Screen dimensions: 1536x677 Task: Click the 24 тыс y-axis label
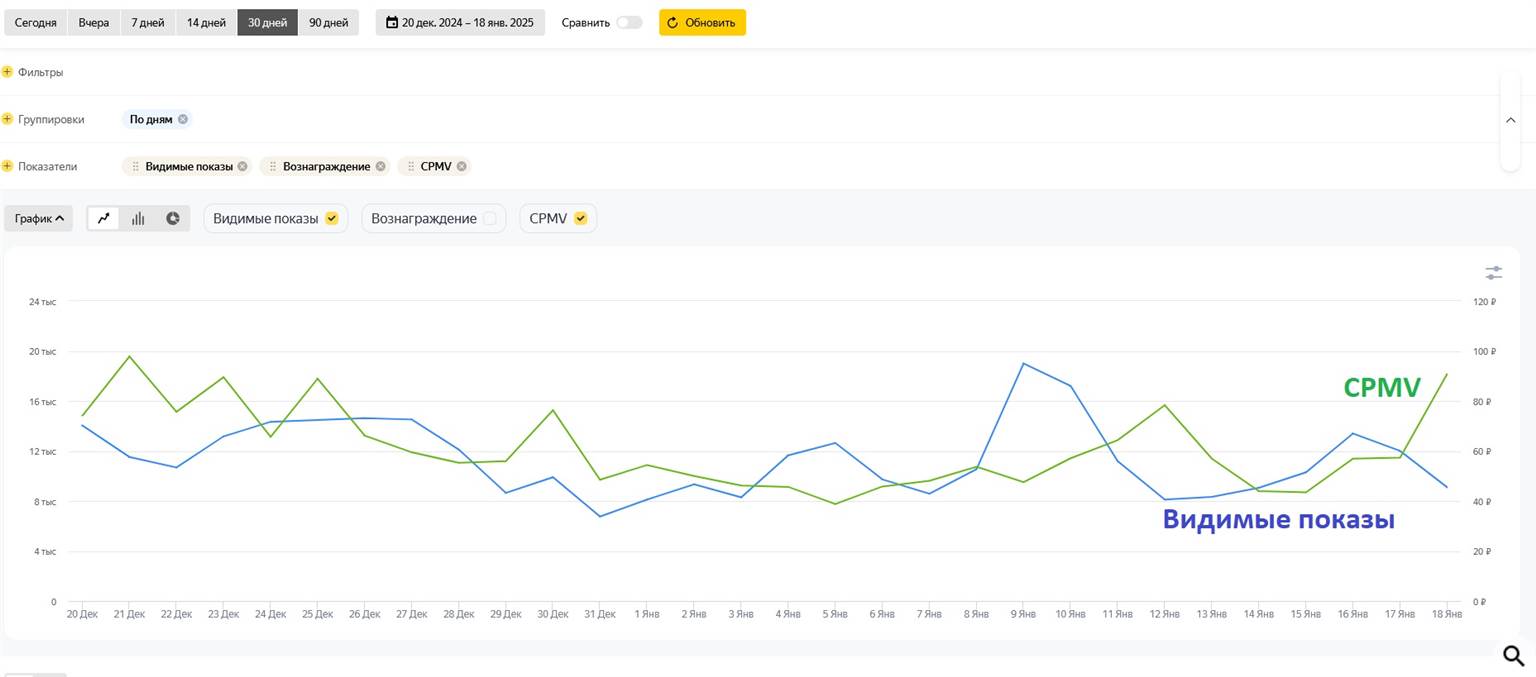pyautogui.click(x=41, y=301)
